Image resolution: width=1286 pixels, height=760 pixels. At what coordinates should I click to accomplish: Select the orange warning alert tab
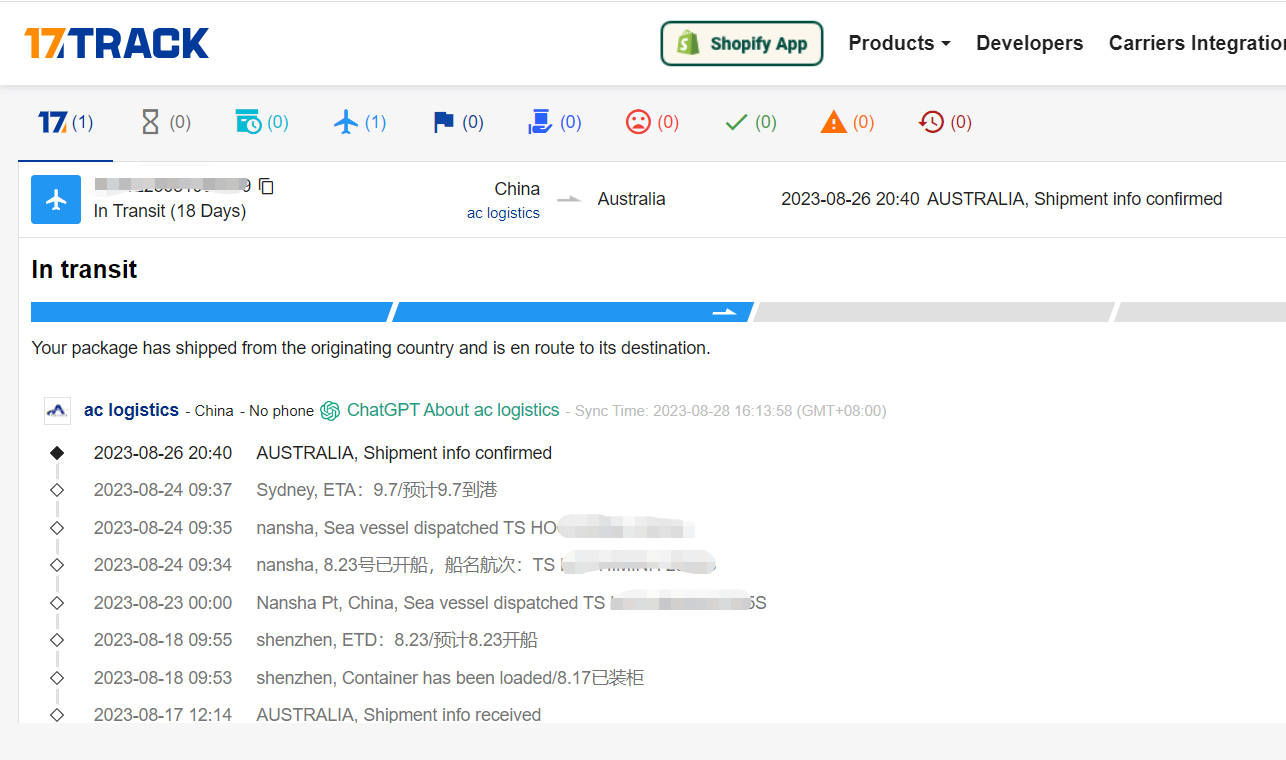pos(847,122)
